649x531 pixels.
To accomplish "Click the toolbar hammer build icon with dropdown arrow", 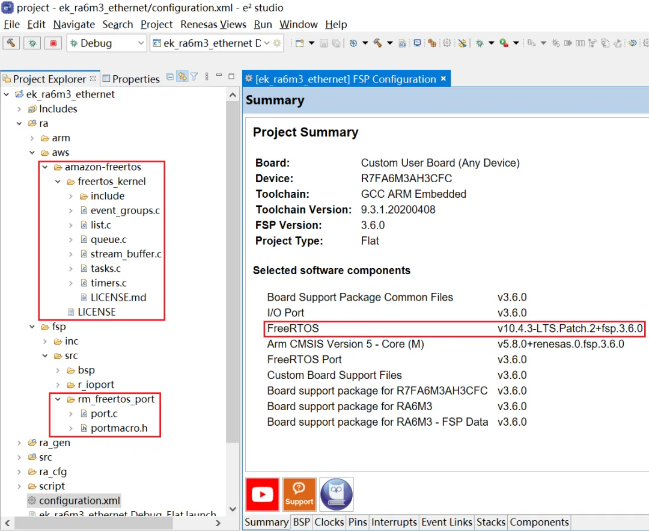I will click(377, 43).
